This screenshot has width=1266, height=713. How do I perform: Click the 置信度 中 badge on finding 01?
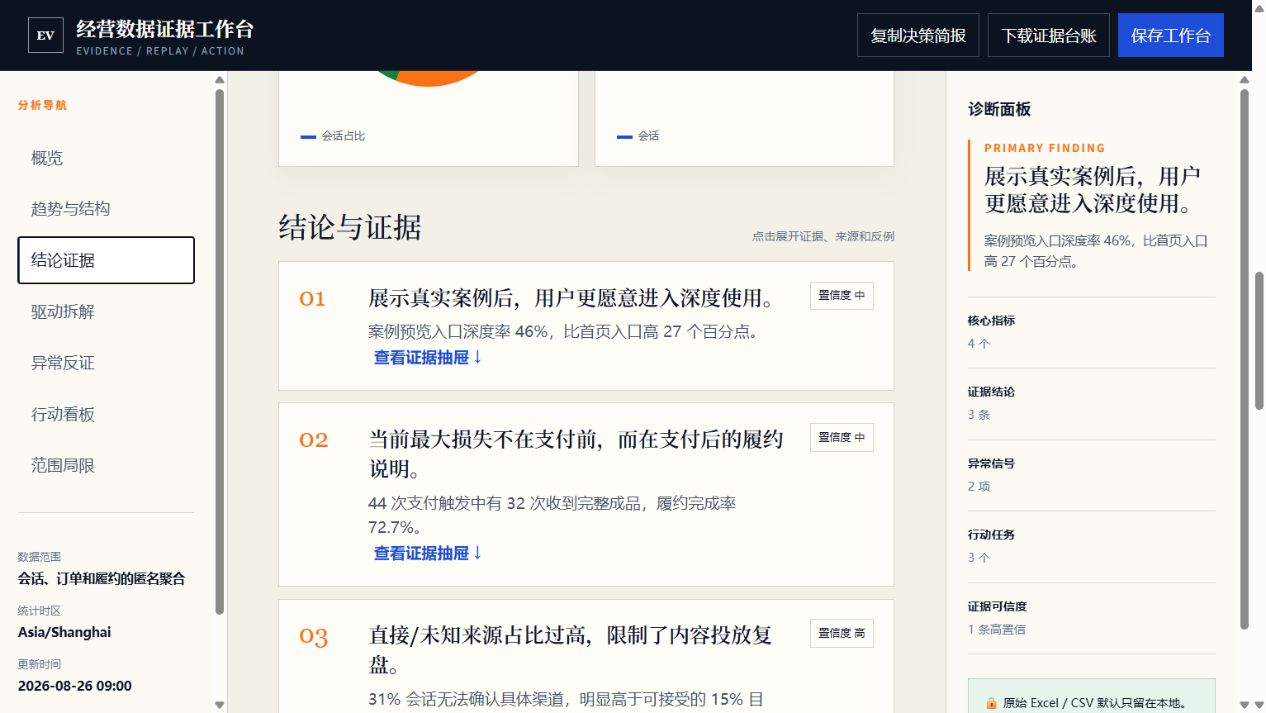841,296
